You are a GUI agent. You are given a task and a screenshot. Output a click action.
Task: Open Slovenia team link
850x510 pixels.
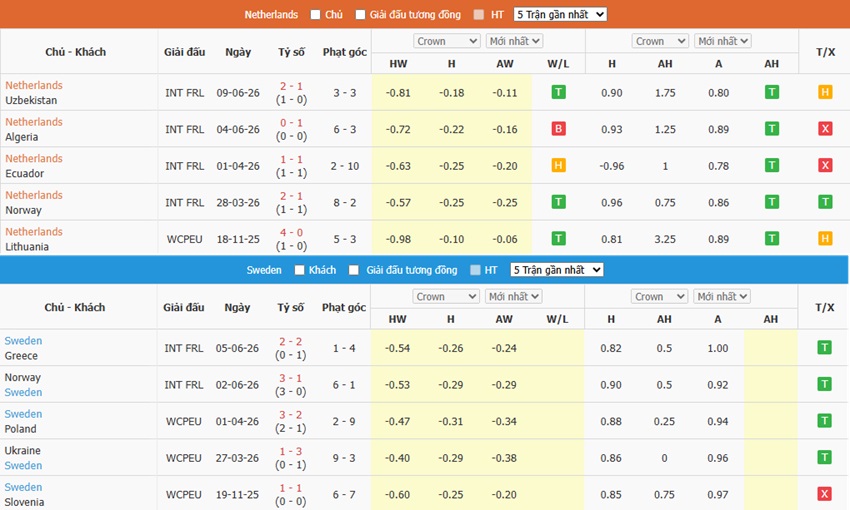[x=24, y=502]
